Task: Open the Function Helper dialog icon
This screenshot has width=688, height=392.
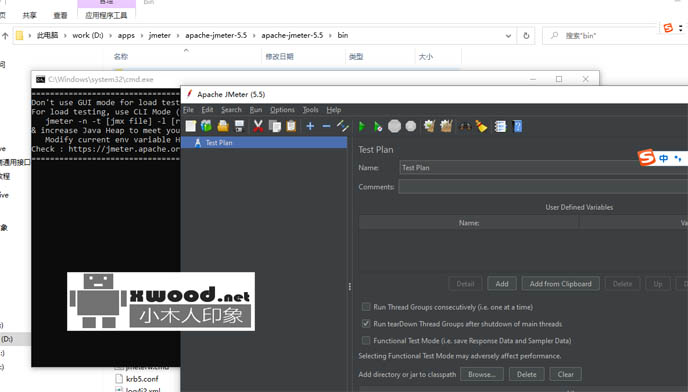Action: [500, 126]
